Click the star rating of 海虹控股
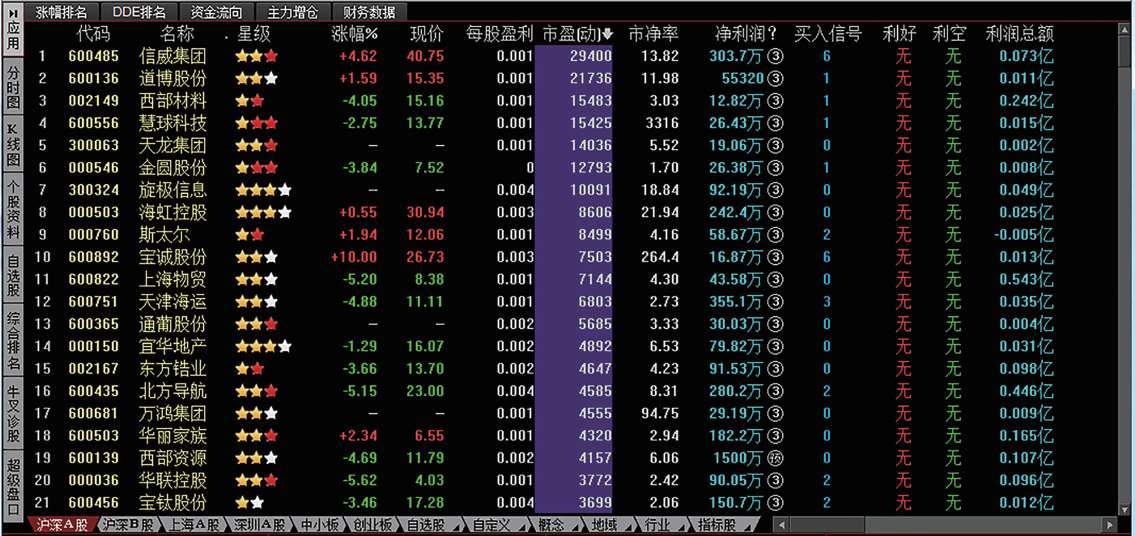This screenshot has width=1135, height=536. [x=263, y=213]
